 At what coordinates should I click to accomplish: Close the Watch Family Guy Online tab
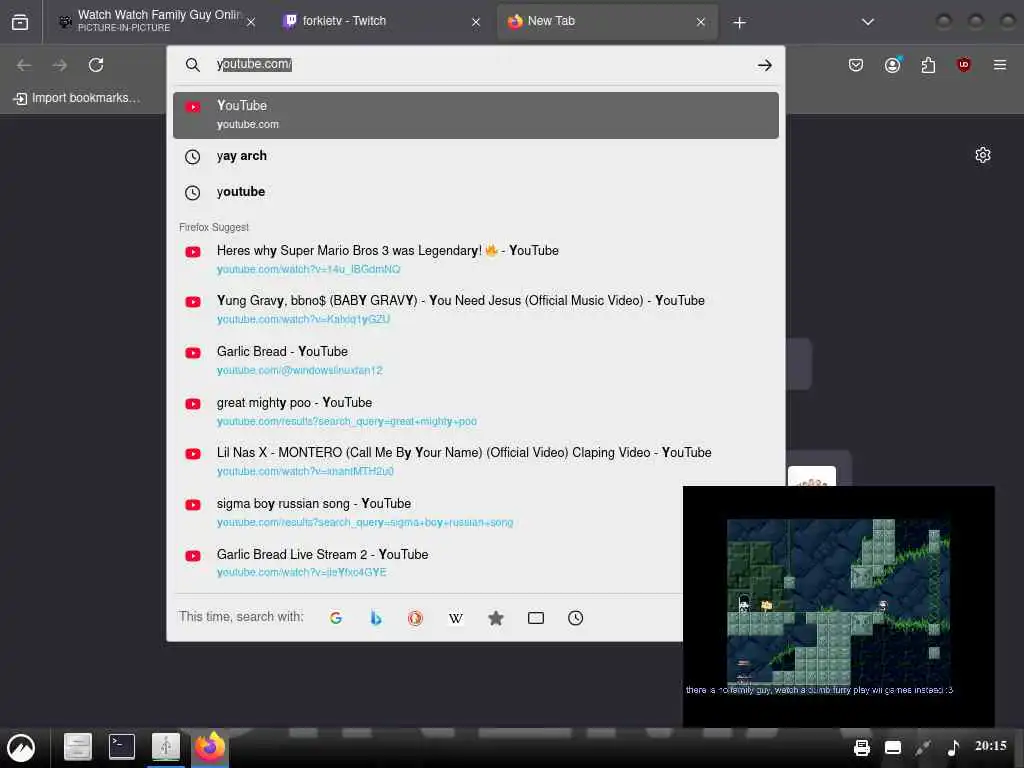pyautogui.click(x=251, y=22)
